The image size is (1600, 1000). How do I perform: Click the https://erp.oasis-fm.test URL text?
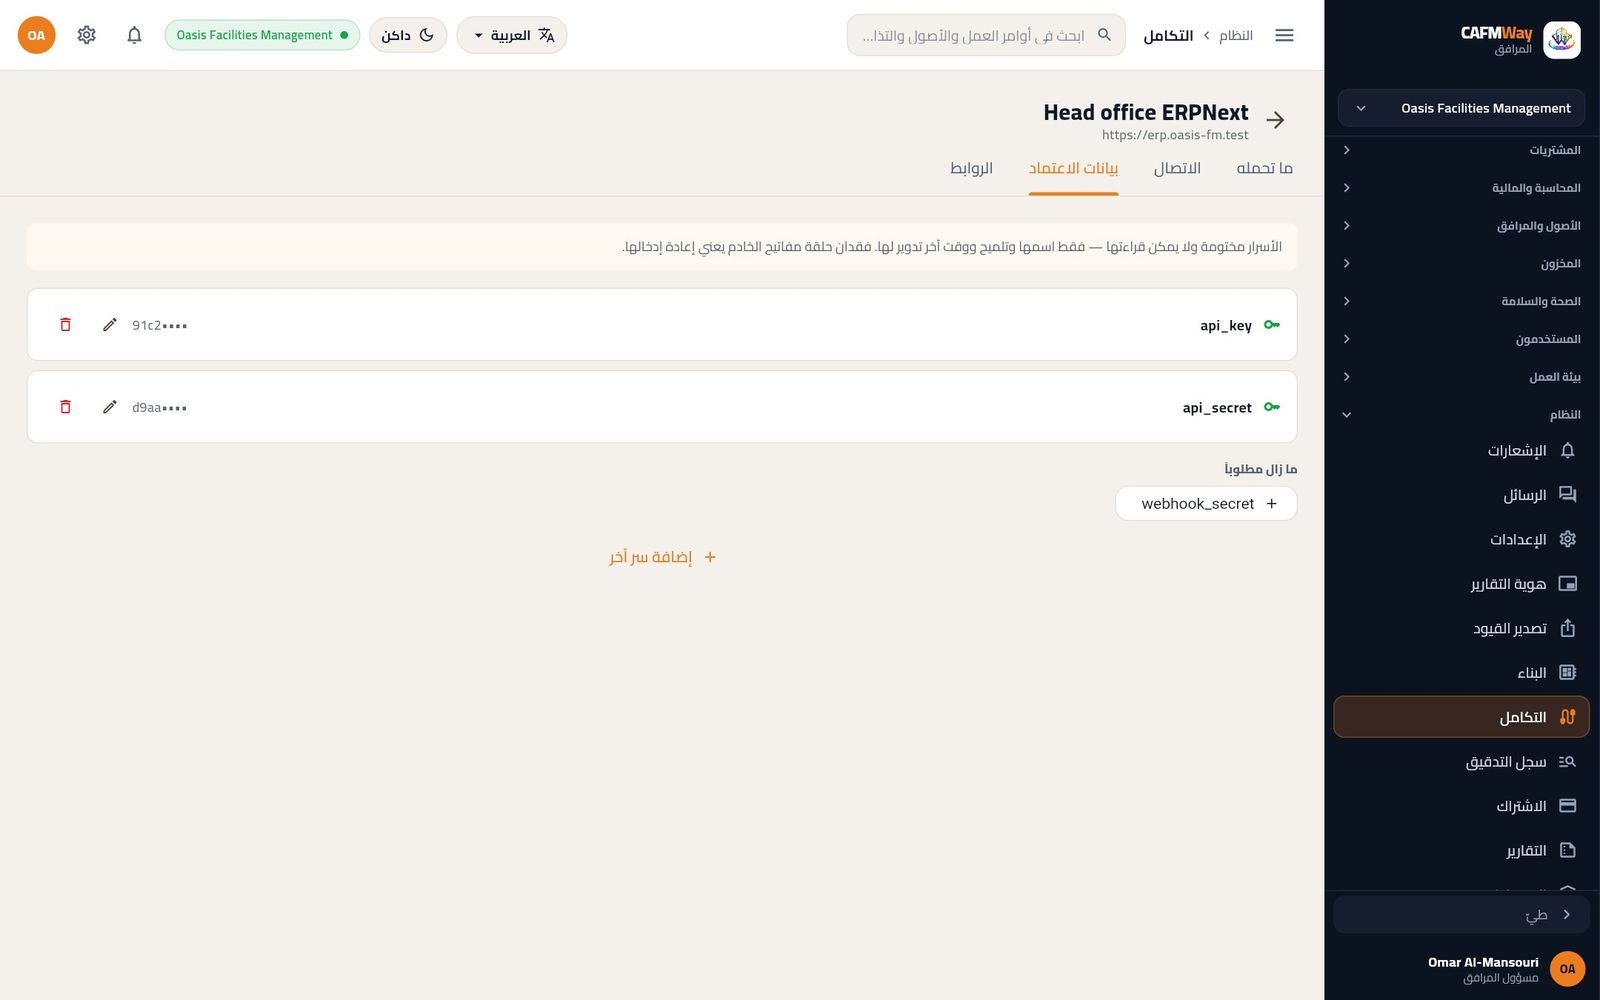click(1175, 135)
